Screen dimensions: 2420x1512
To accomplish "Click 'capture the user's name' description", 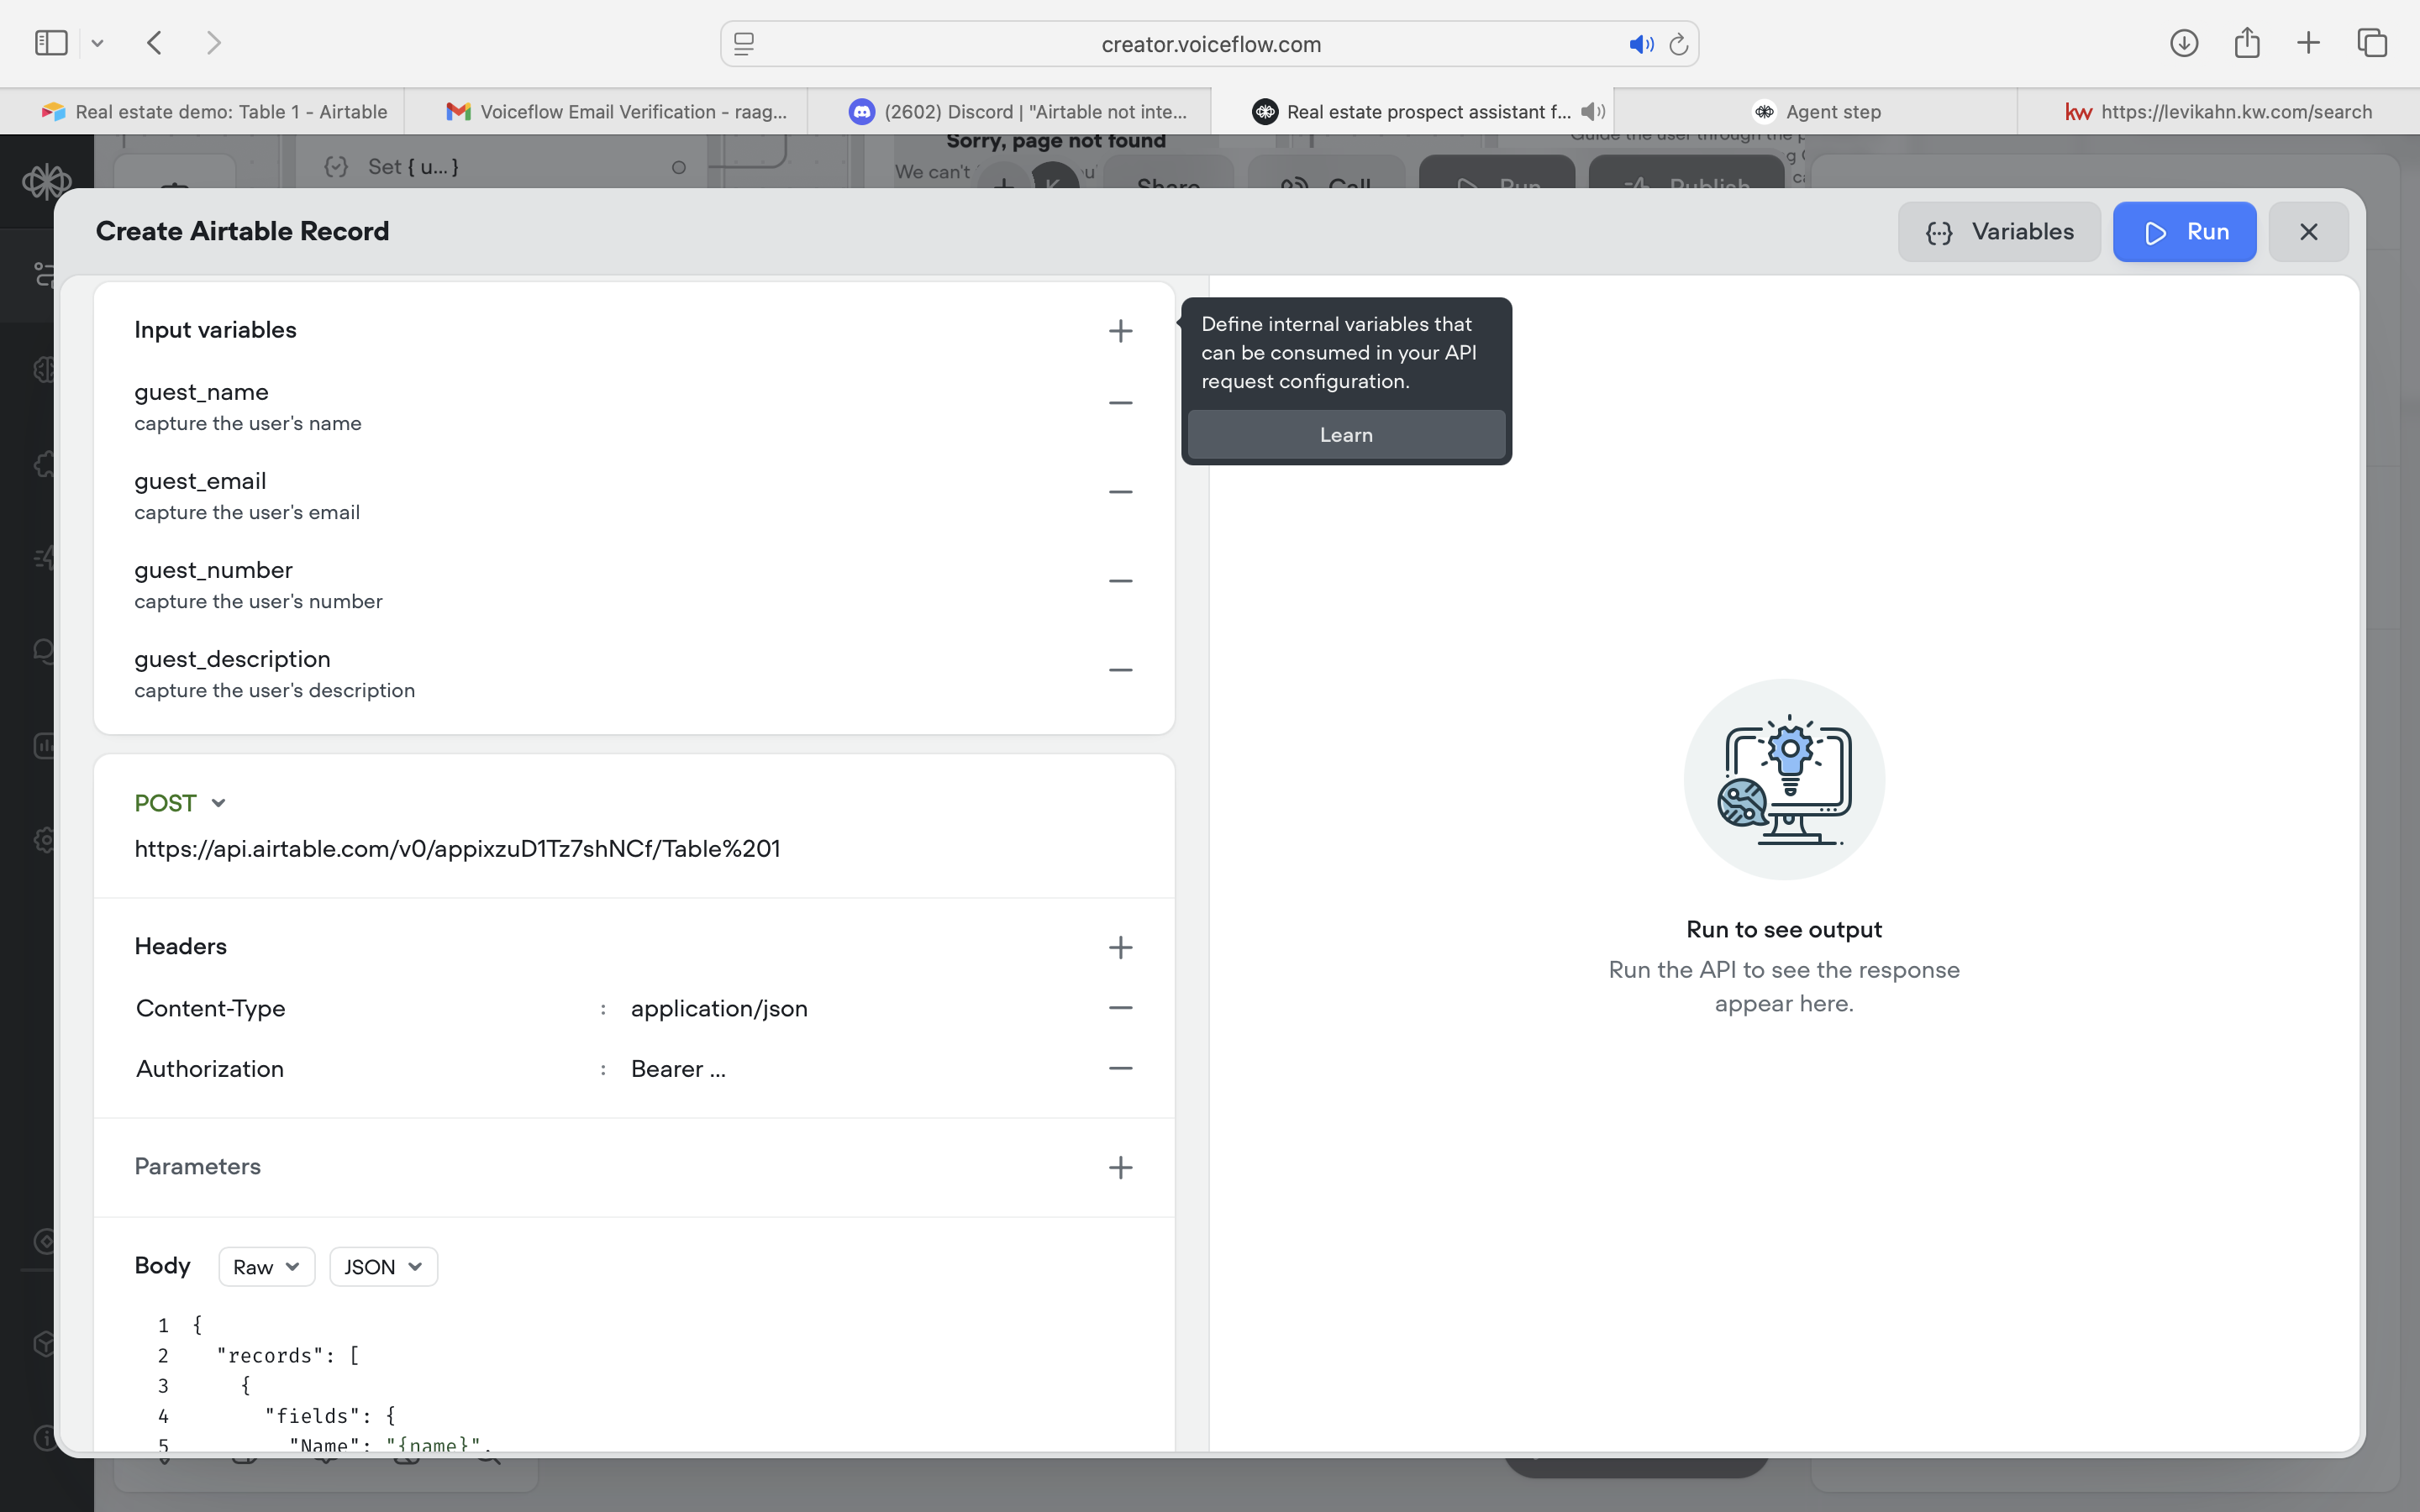I will [x=248, y=423].
